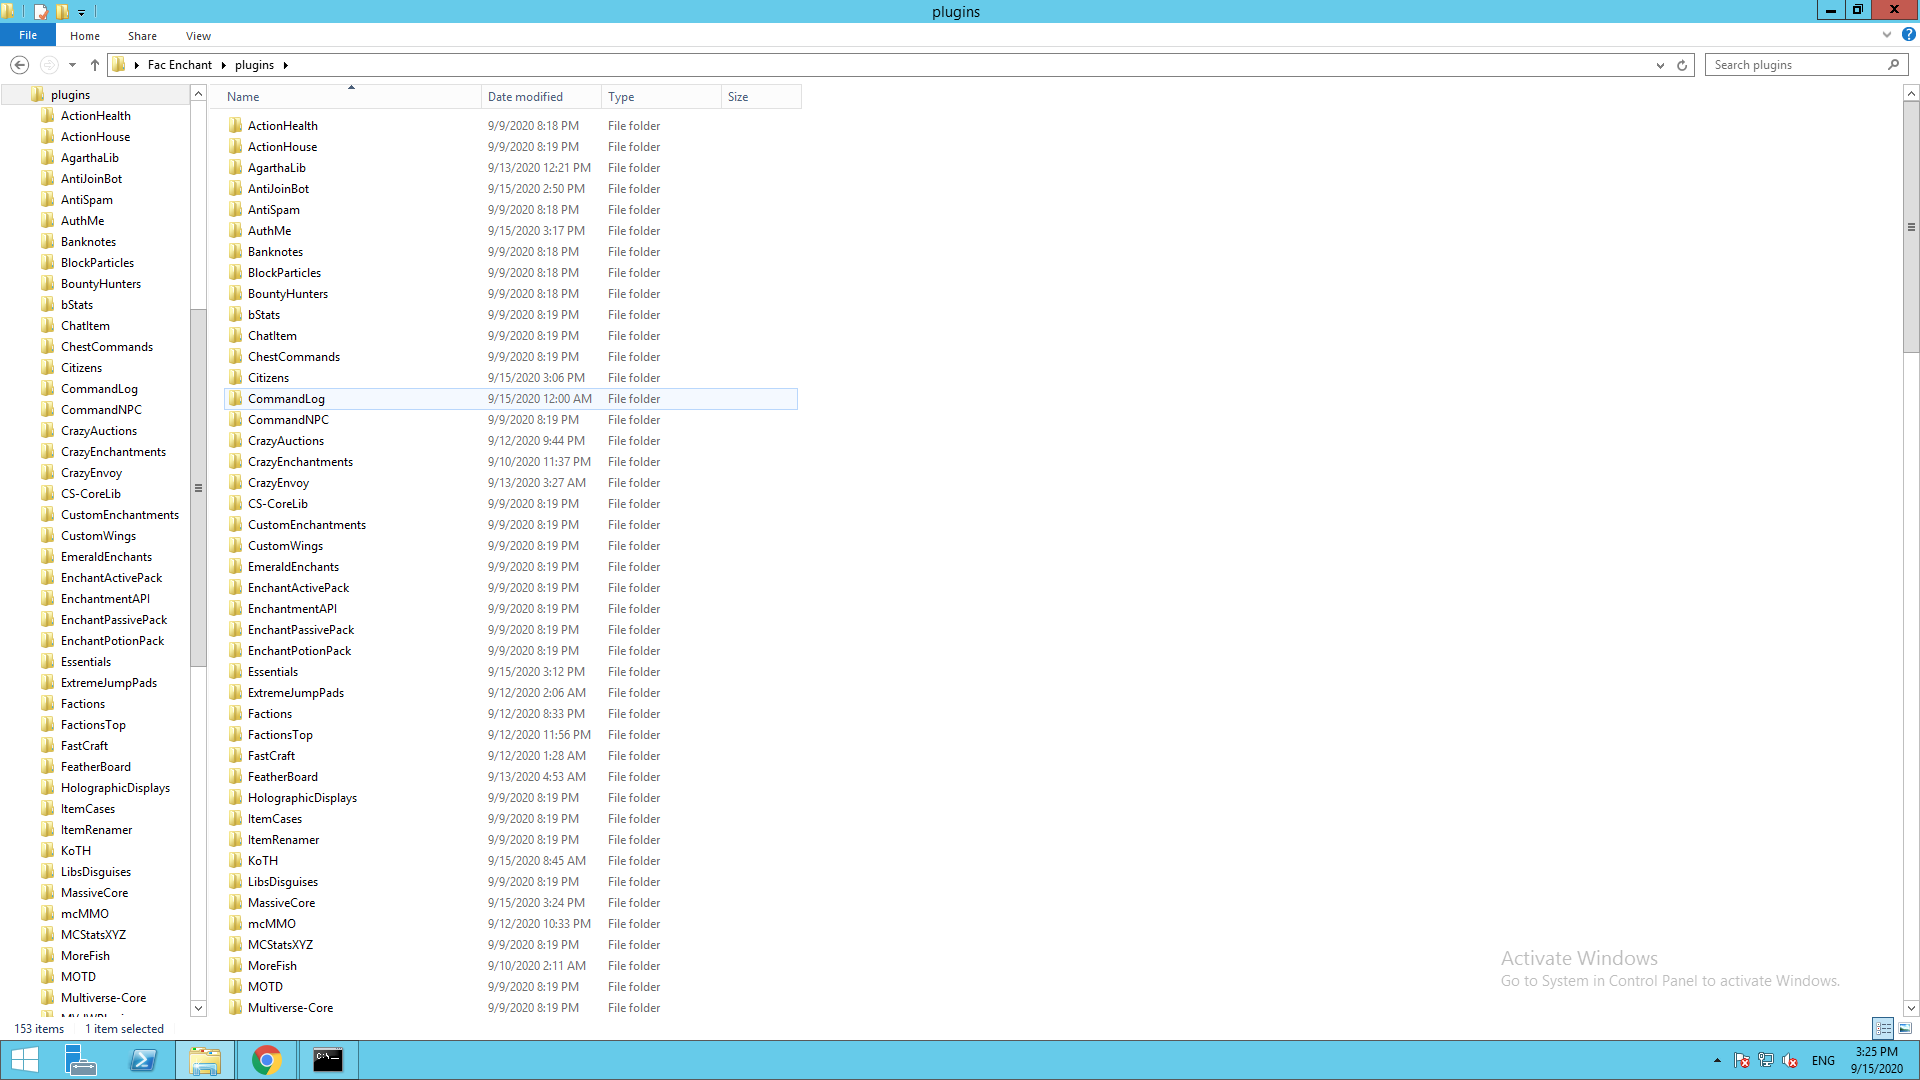The width and height of the screenshot is (1920, 1080).
Task: Click in the Search plugins field
Action: pyautogui.click(x=1795, y=65)
